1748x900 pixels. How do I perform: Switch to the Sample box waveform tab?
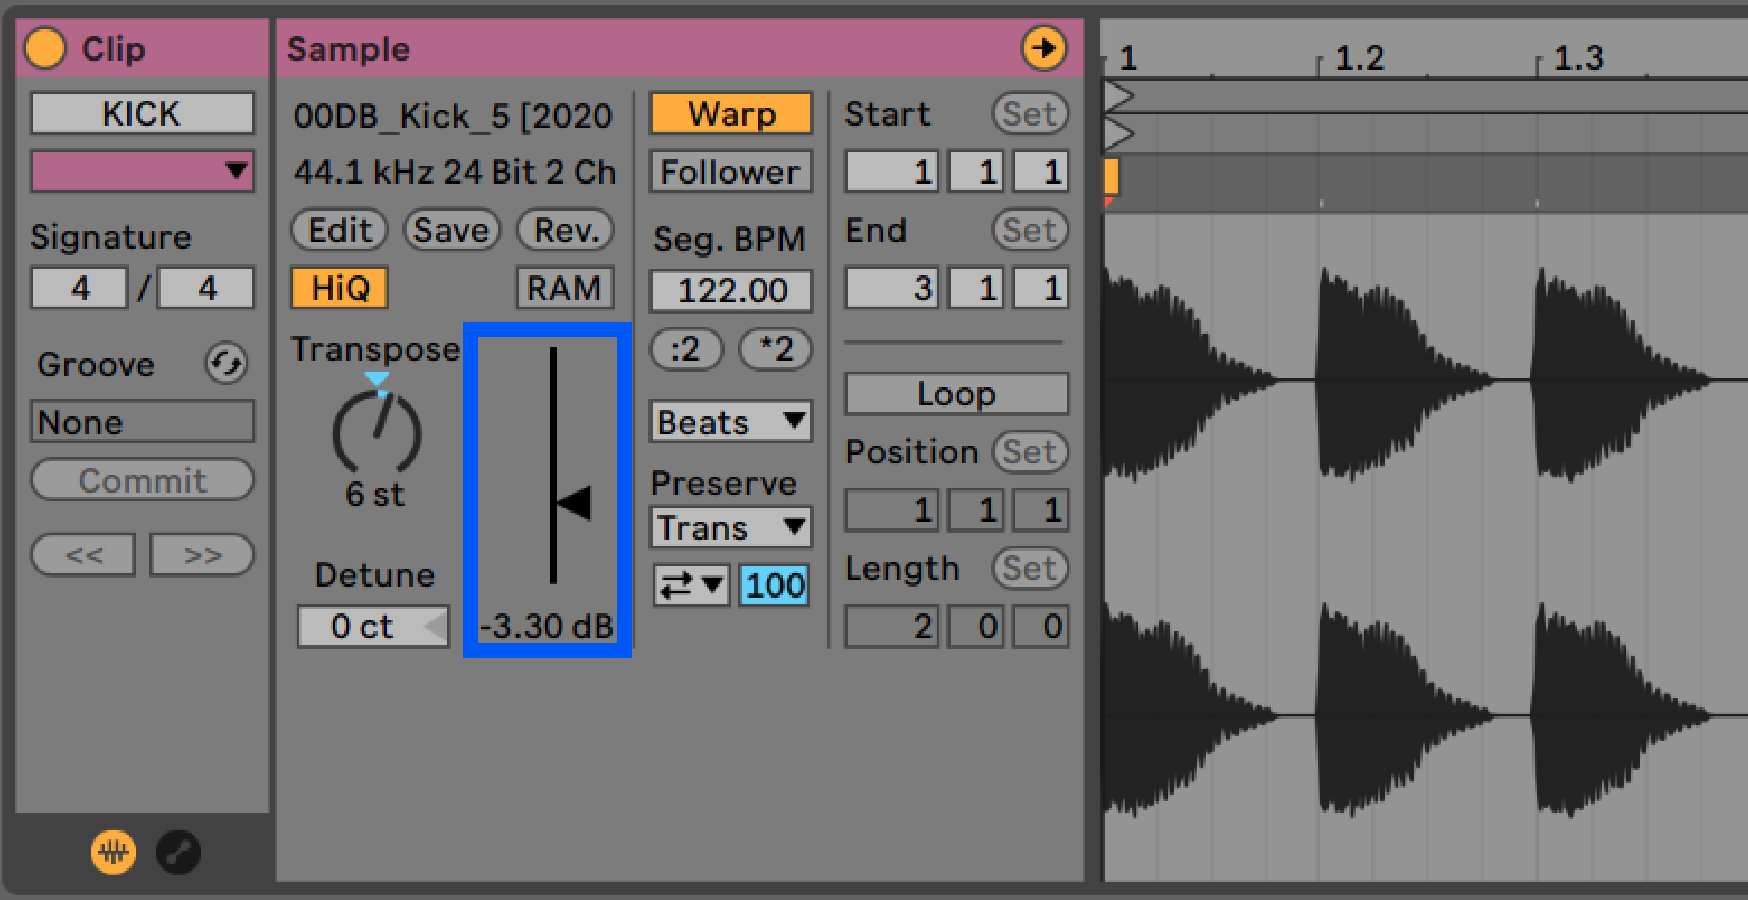tap(112, 853)
